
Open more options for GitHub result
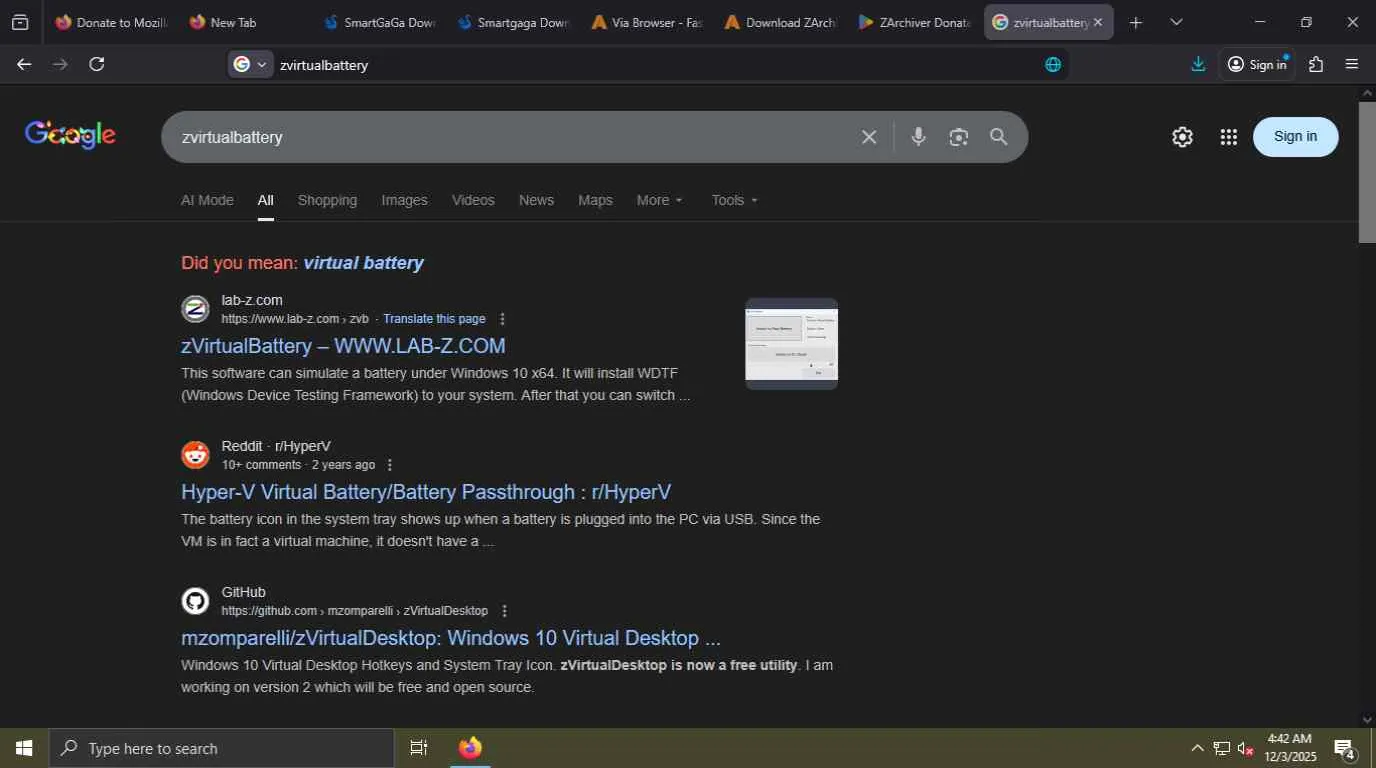[504, 611]
